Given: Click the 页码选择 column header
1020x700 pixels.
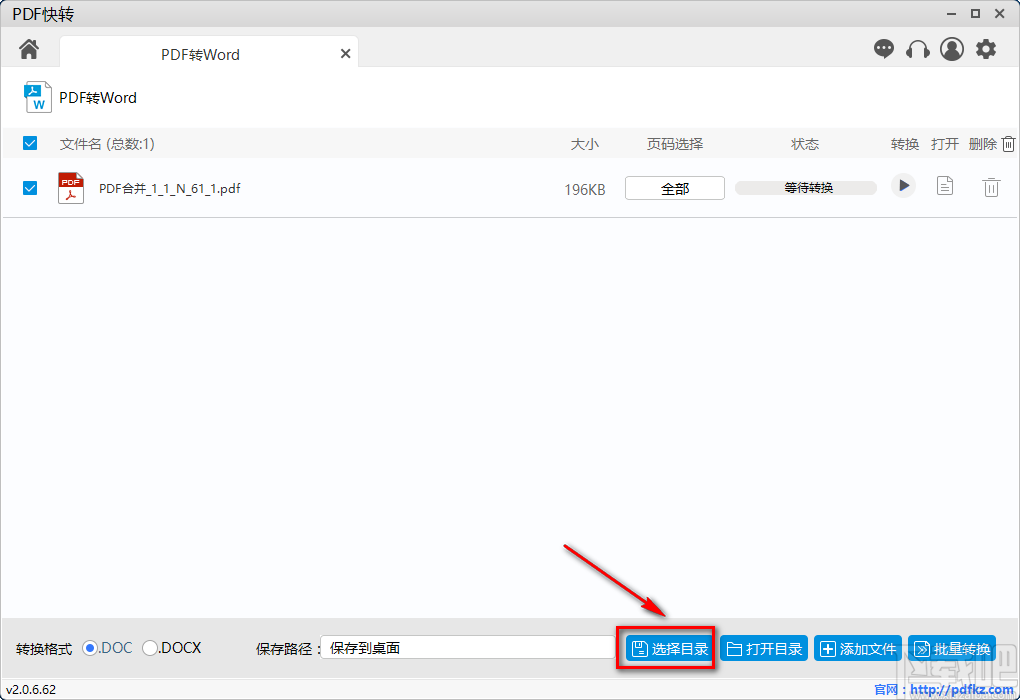Looking at the screenshot, I should pos(675,144).
